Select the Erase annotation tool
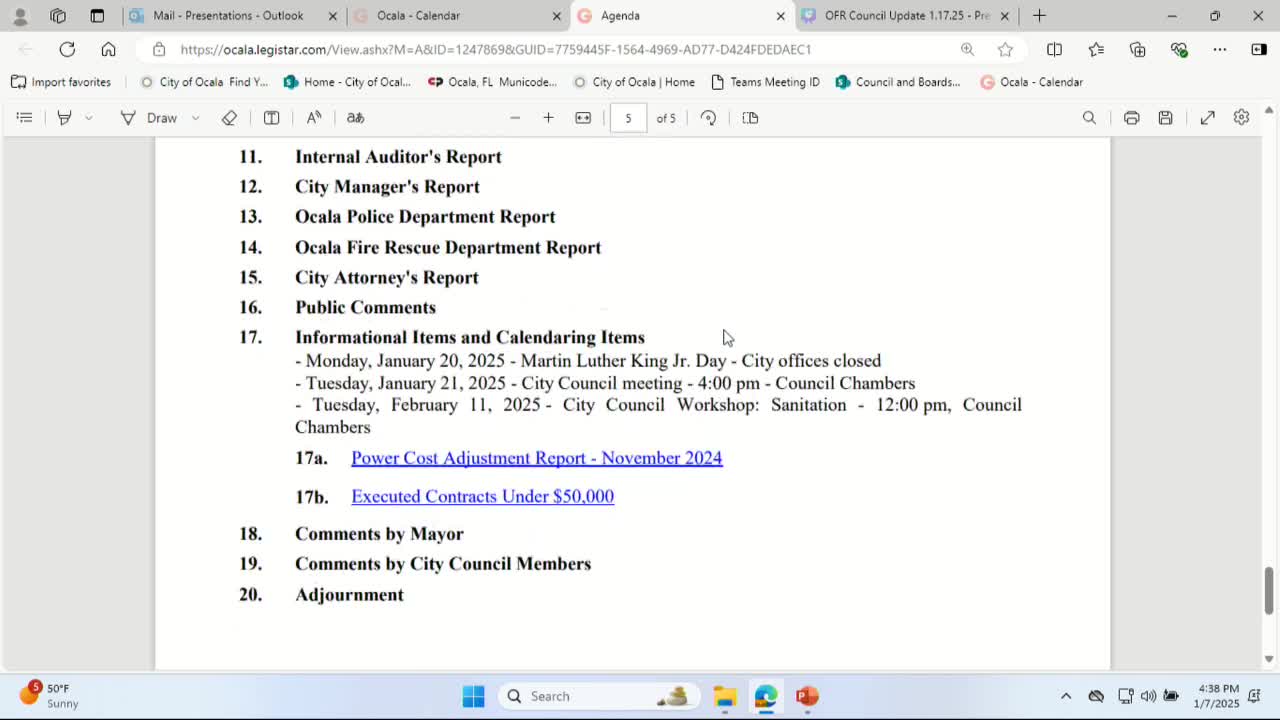Image resolution: width=1280 pixels, height=720 pixels. pos(229,117)
